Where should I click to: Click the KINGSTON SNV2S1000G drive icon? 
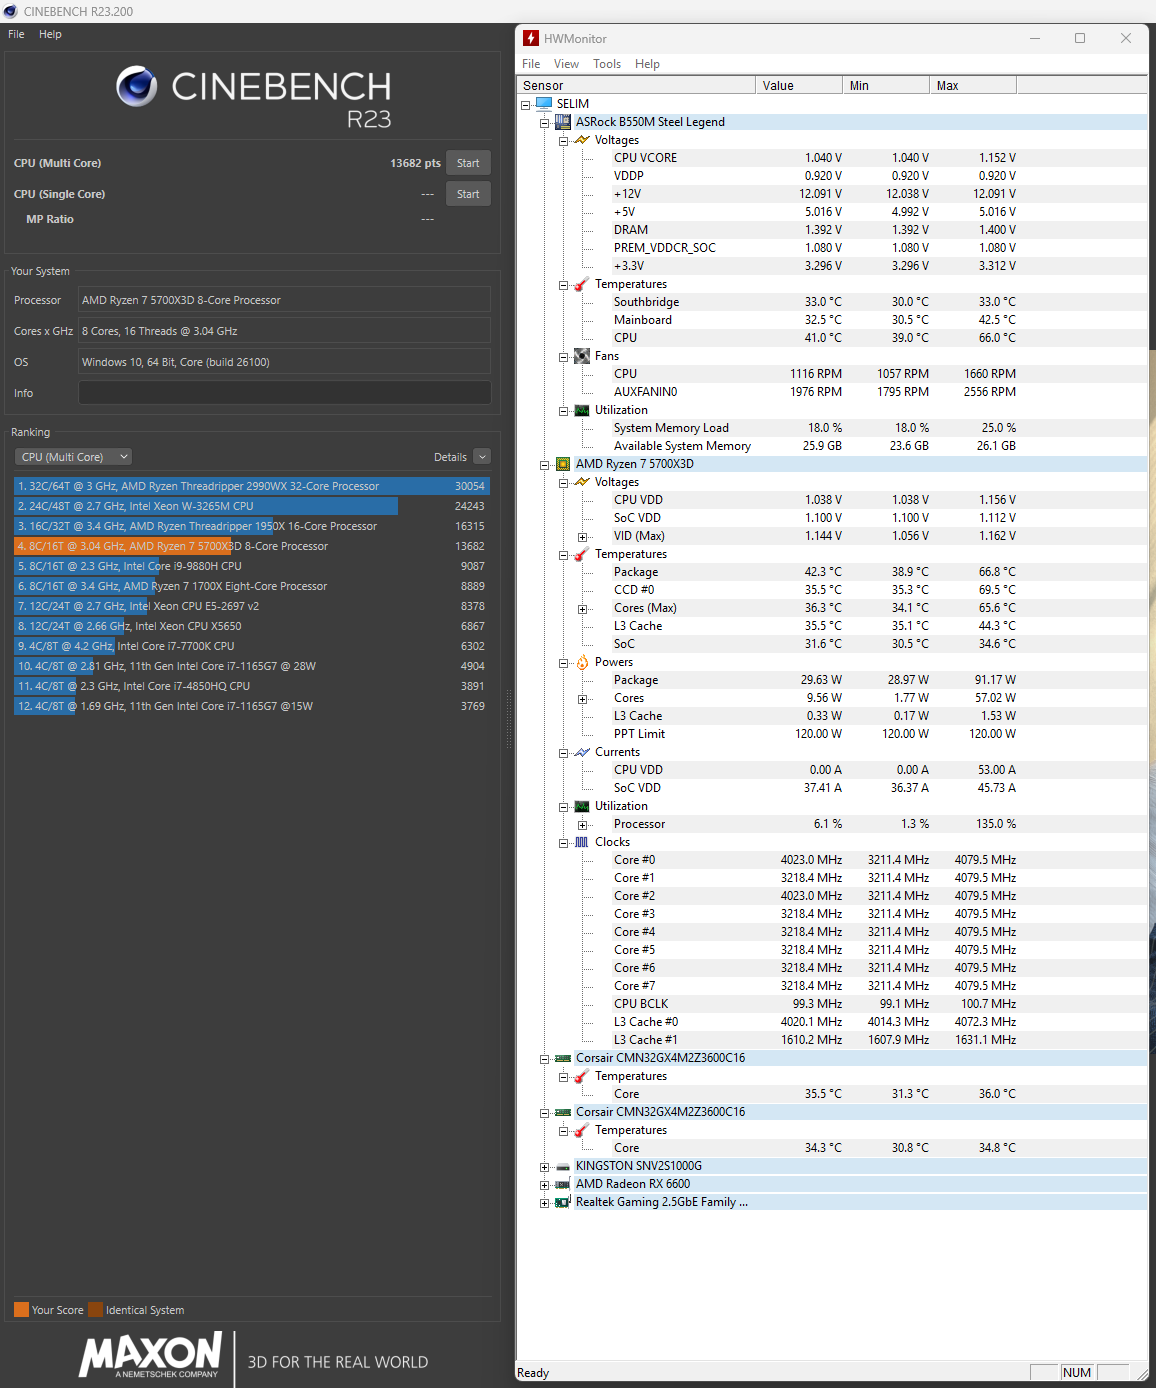pos(563,1166)
